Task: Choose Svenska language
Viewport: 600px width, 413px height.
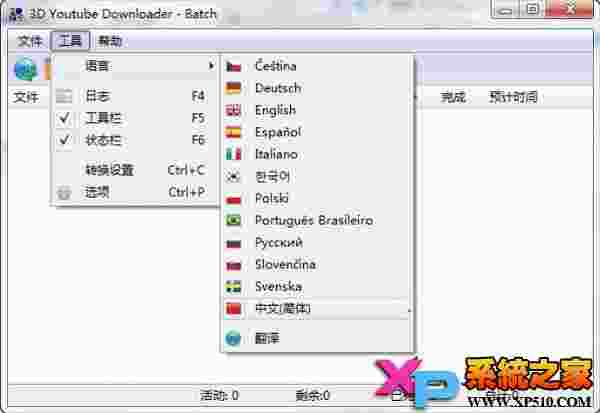Action: 317,287
